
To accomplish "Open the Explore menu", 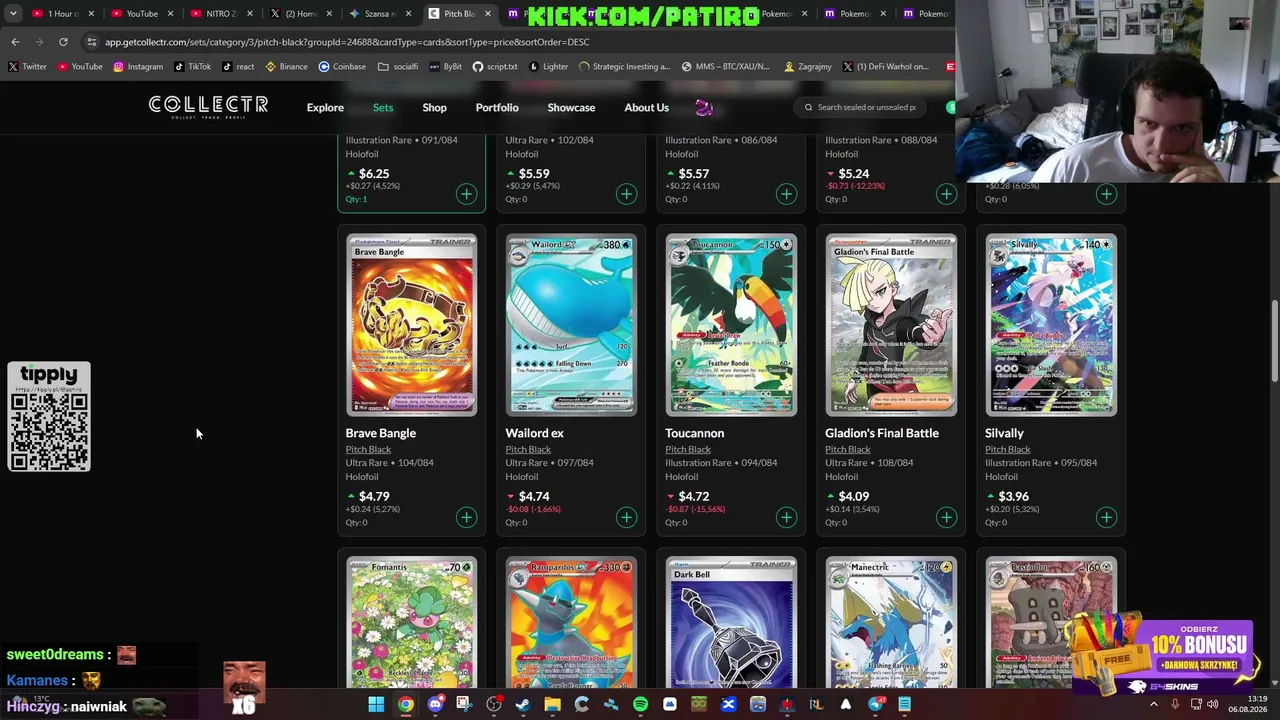I will [325, 107].
